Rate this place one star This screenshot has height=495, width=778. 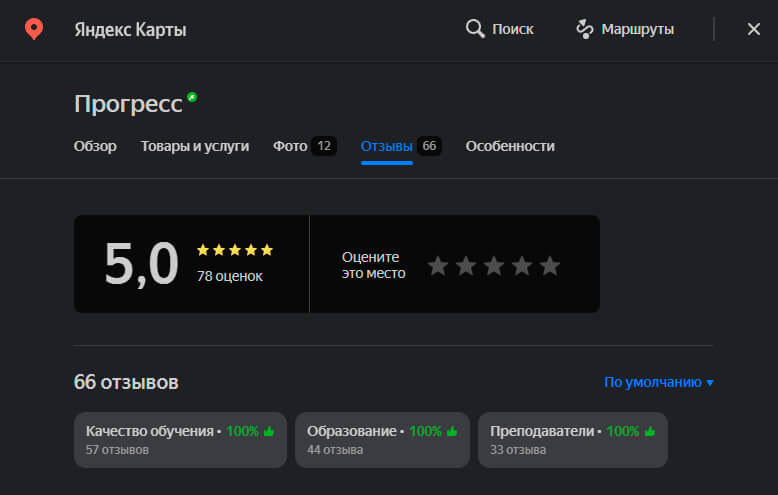coord(438,266)
